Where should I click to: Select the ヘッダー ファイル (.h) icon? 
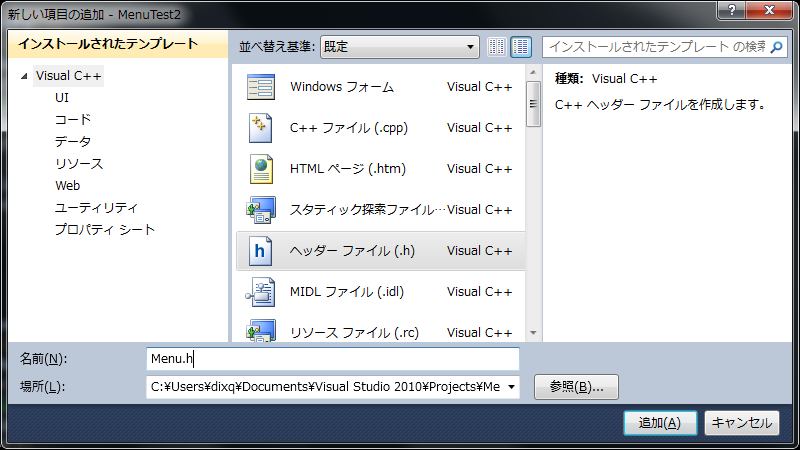tap(260, 251)
